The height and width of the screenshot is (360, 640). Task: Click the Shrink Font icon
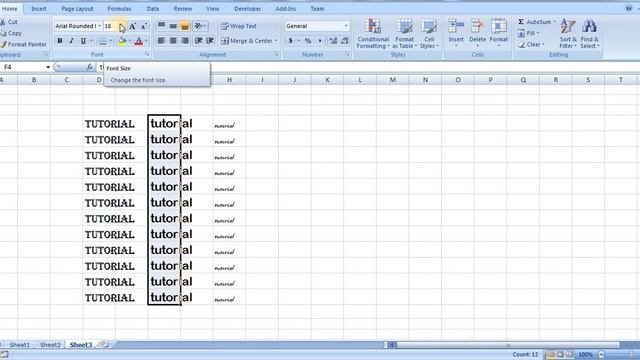(143, 26)
